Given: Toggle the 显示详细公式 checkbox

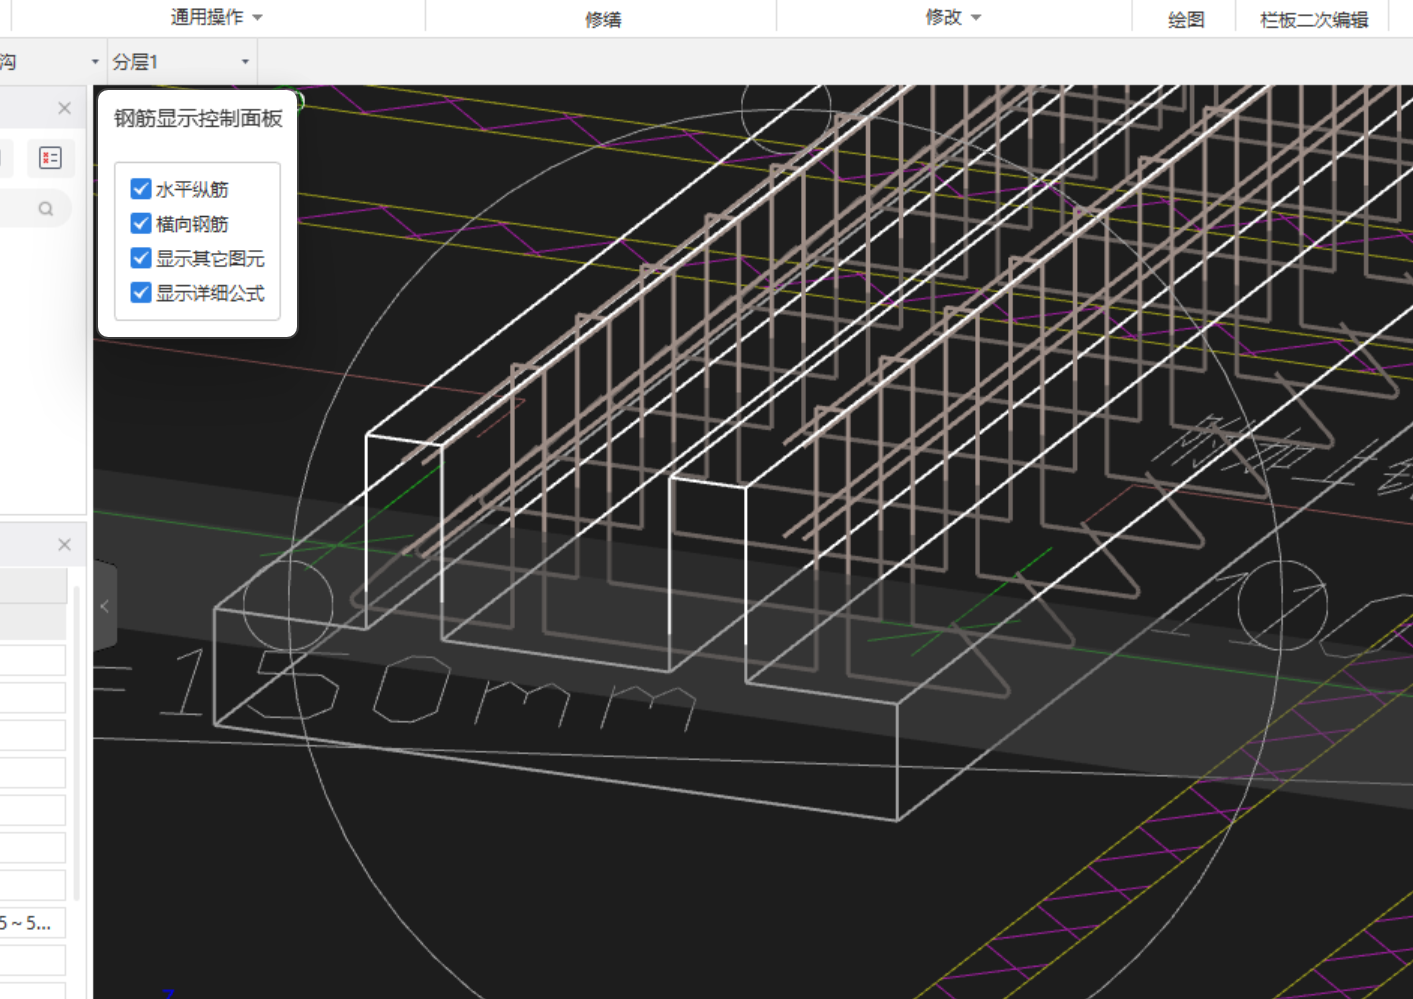Looking at the screenshot, I should click(x=141, y=293).
